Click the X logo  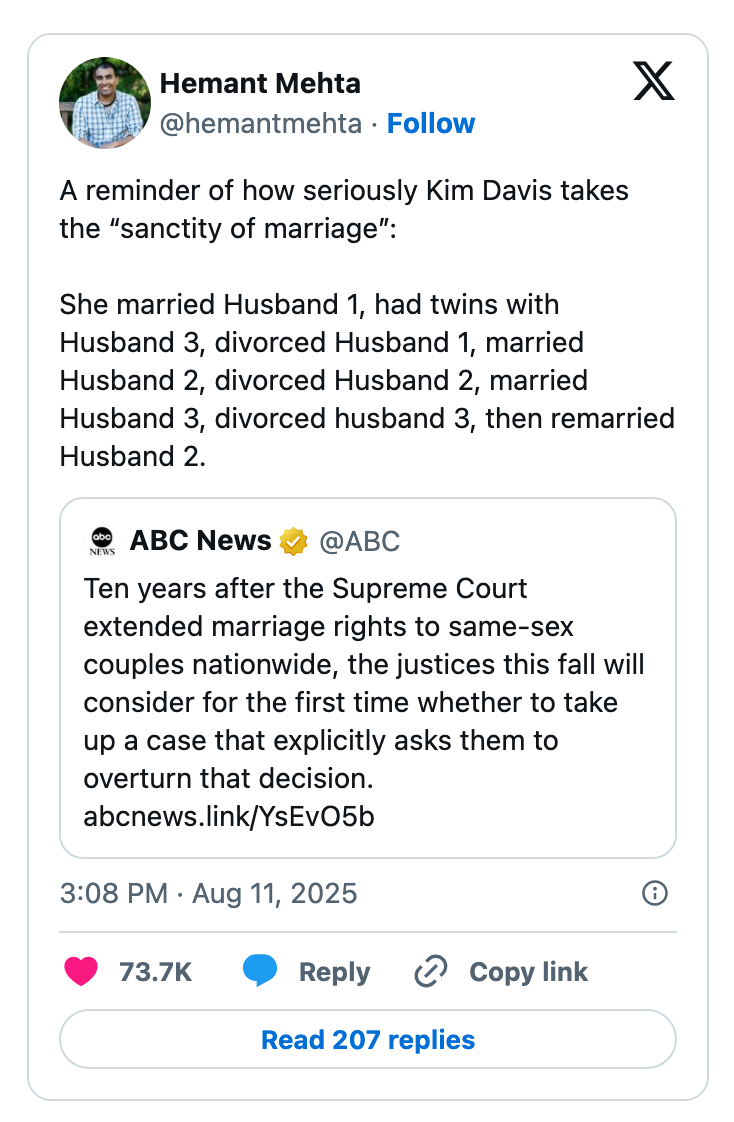click(x=655, y=81)
